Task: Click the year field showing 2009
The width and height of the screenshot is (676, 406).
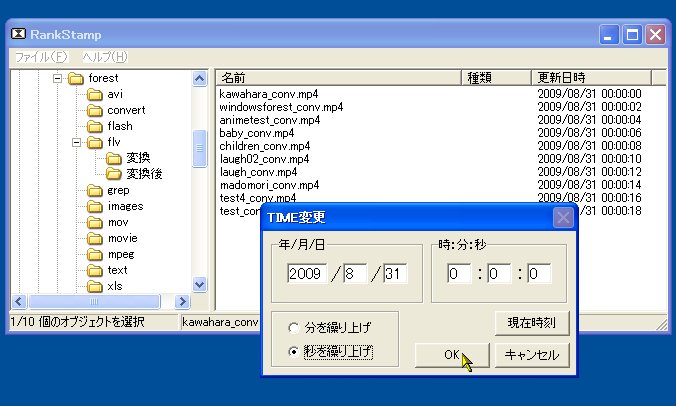Action: pyautogui.click(x=307, y=274)
